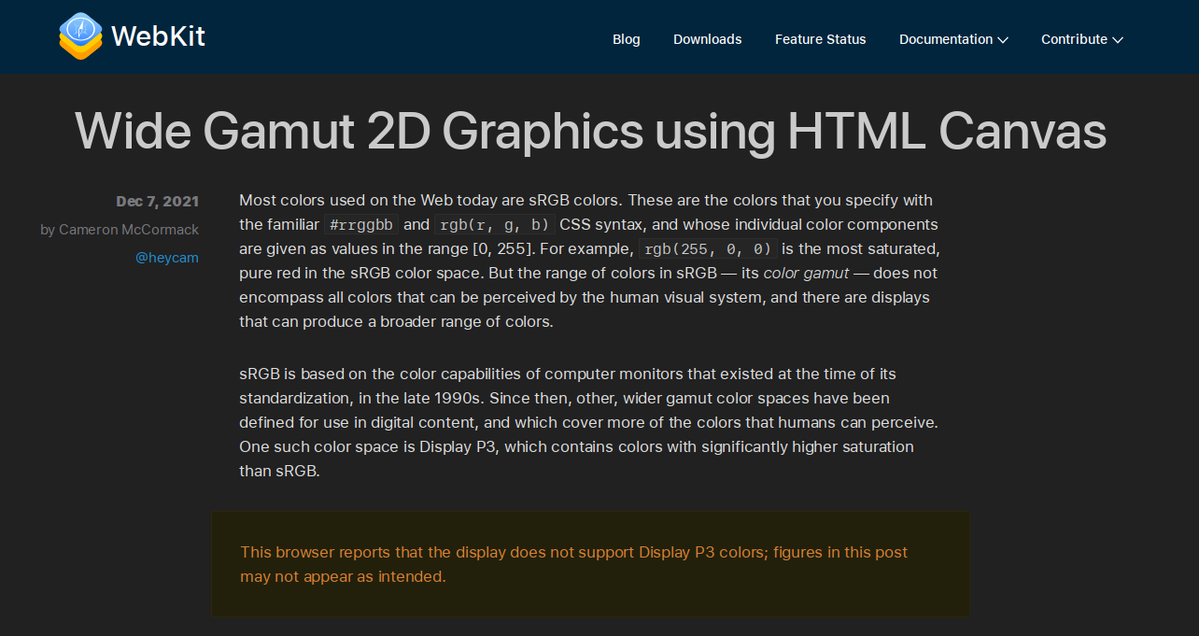The height and width of the screenshot is (636, 1199).
Task: Open the @heycam author profile link
Action: [167, 258]
